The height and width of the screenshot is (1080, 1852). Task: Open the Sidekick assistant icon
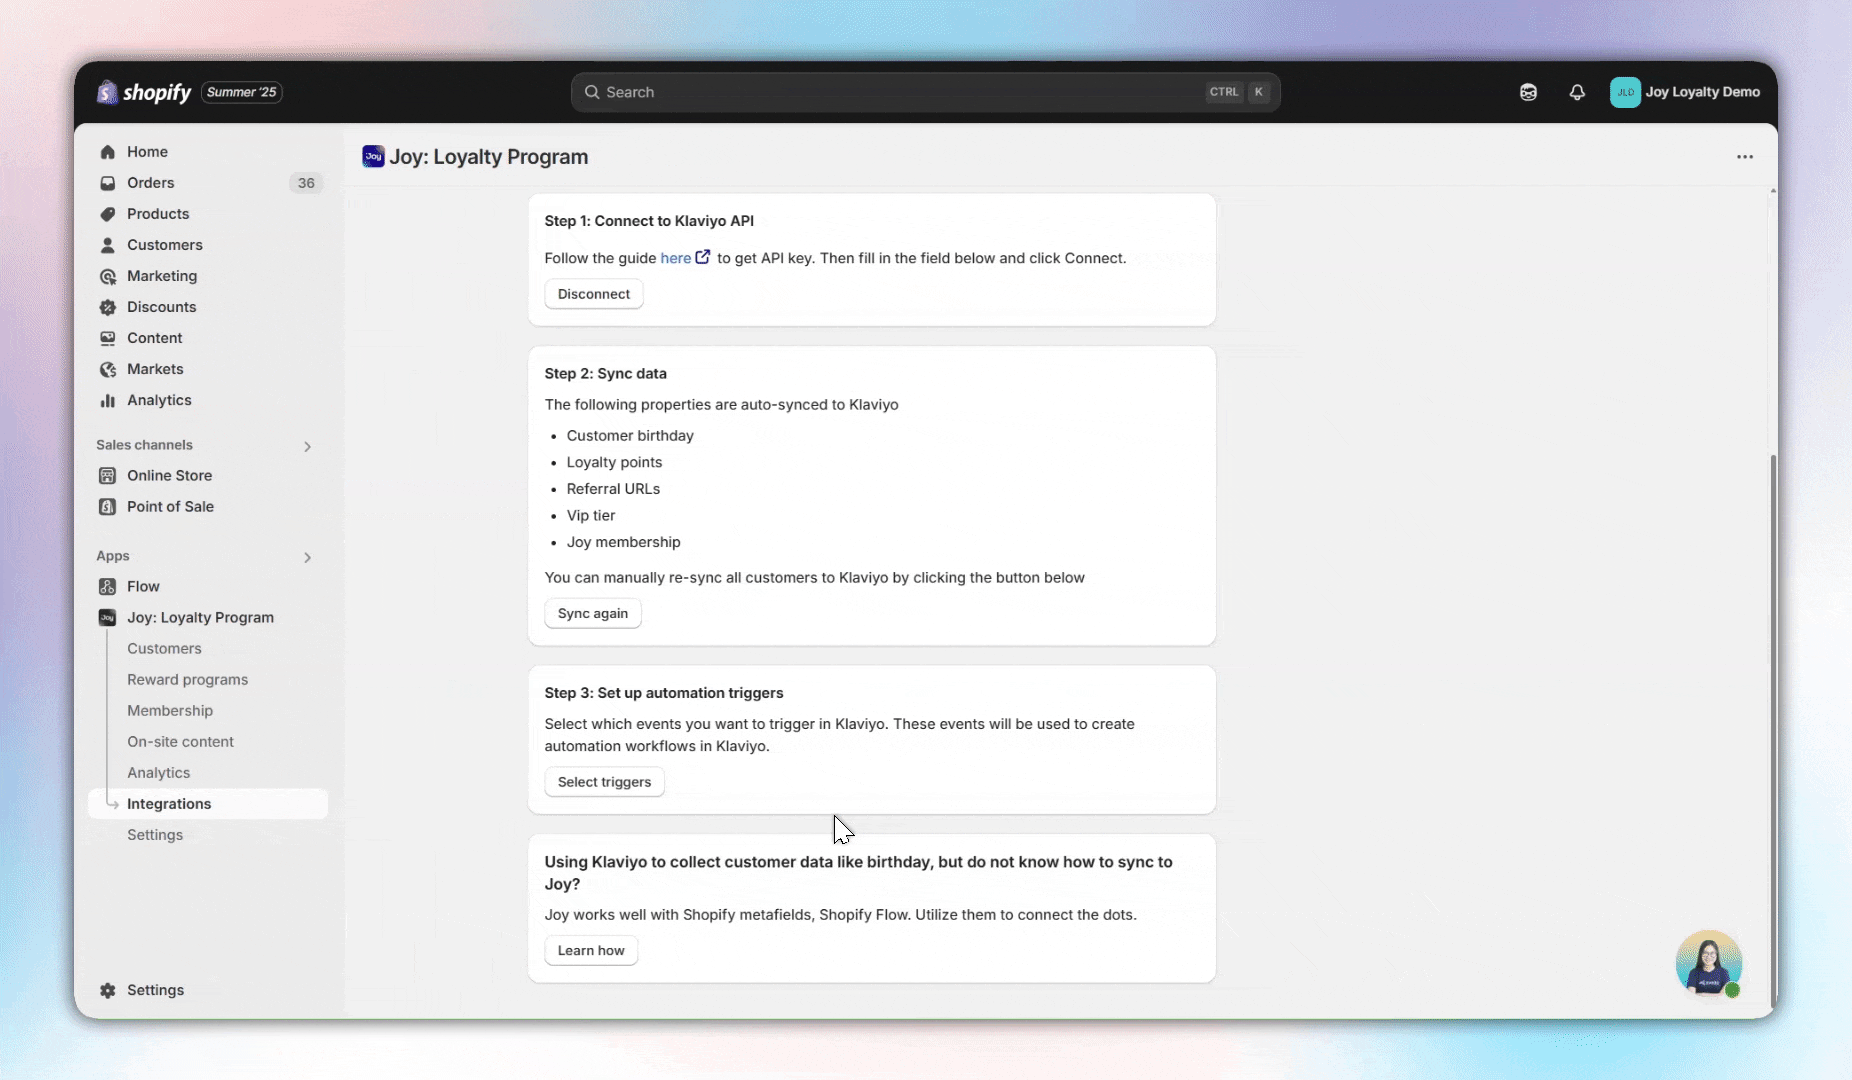coord(1528,92)
